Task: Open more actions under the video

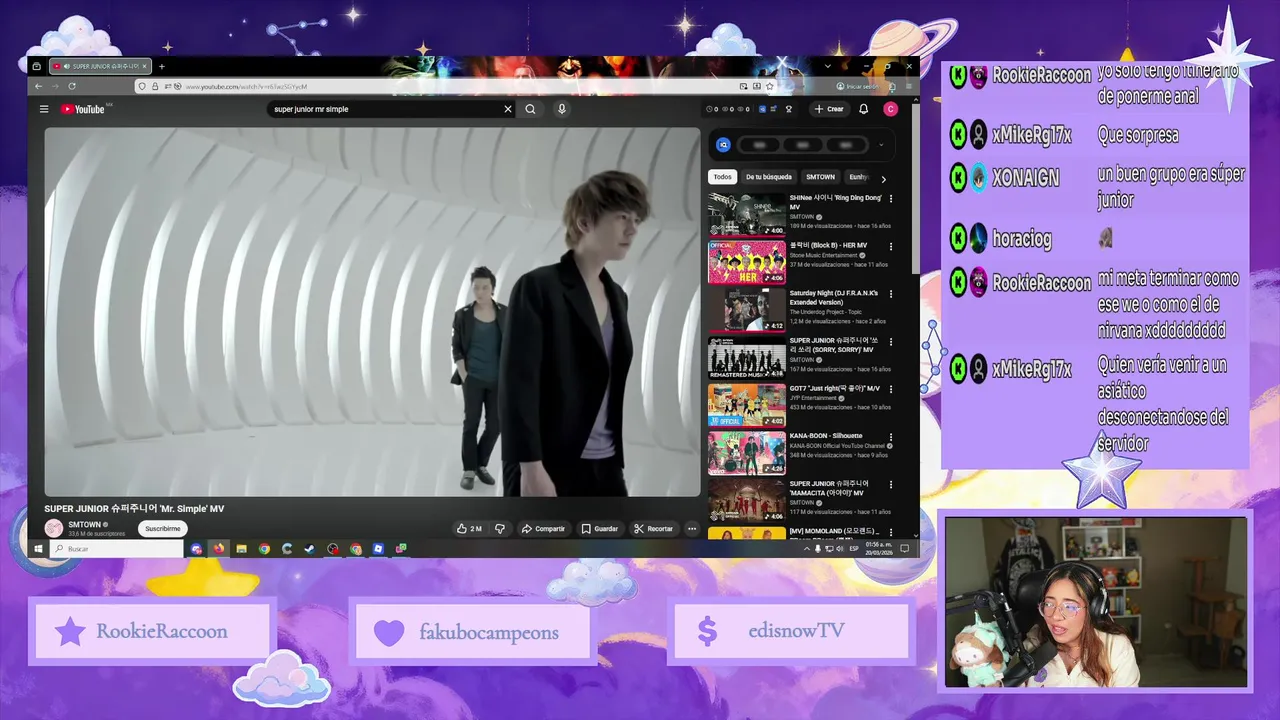Action: pos(692,528)
